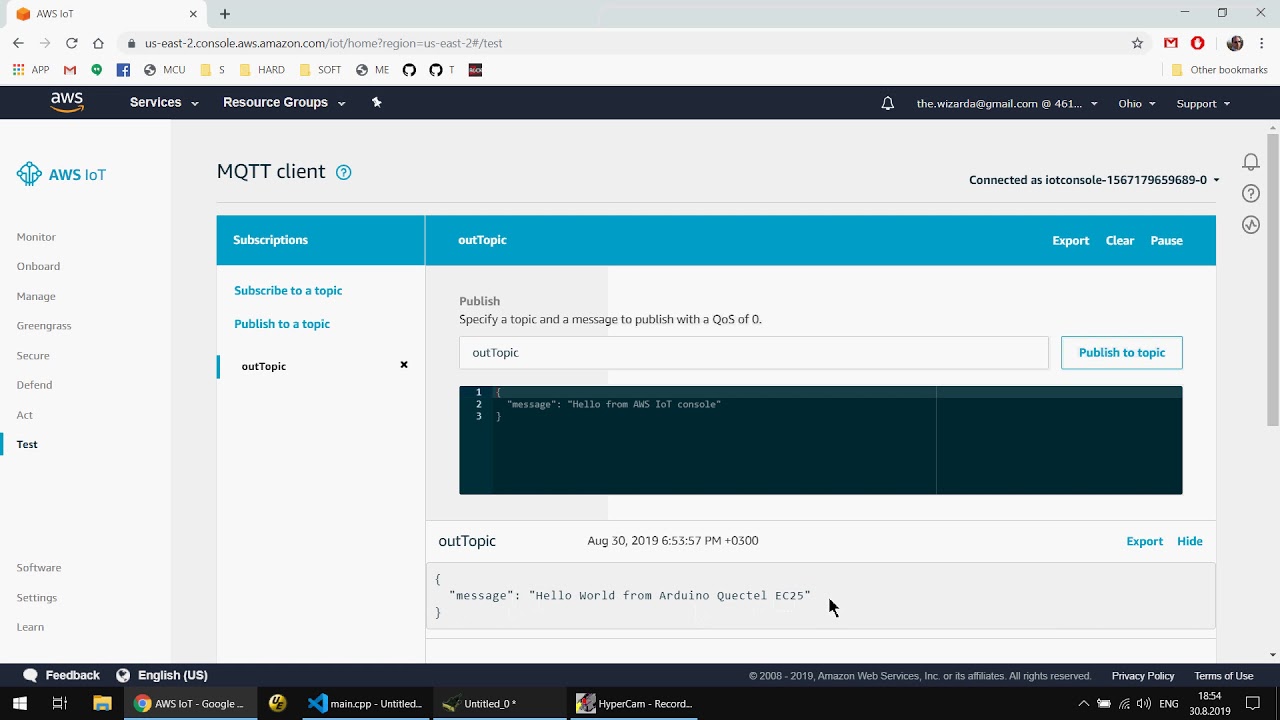Expand the Services dropdown menu
This screenshot has width=1280, height=720.
[x=164, y=102]
